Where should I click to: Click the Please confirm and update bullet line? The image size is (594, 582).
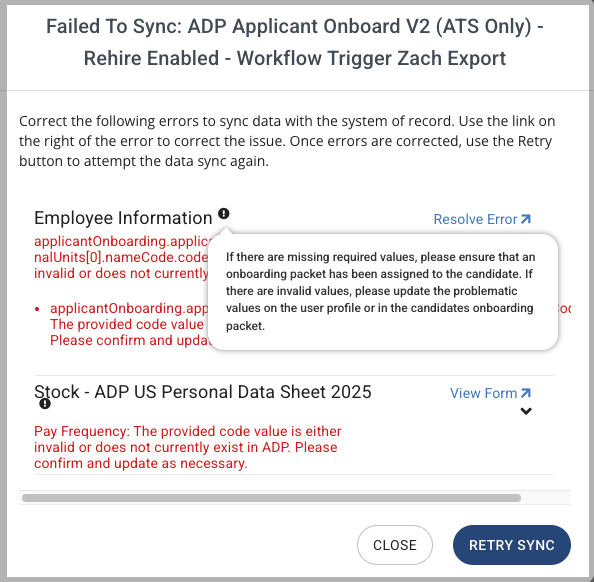131,340
